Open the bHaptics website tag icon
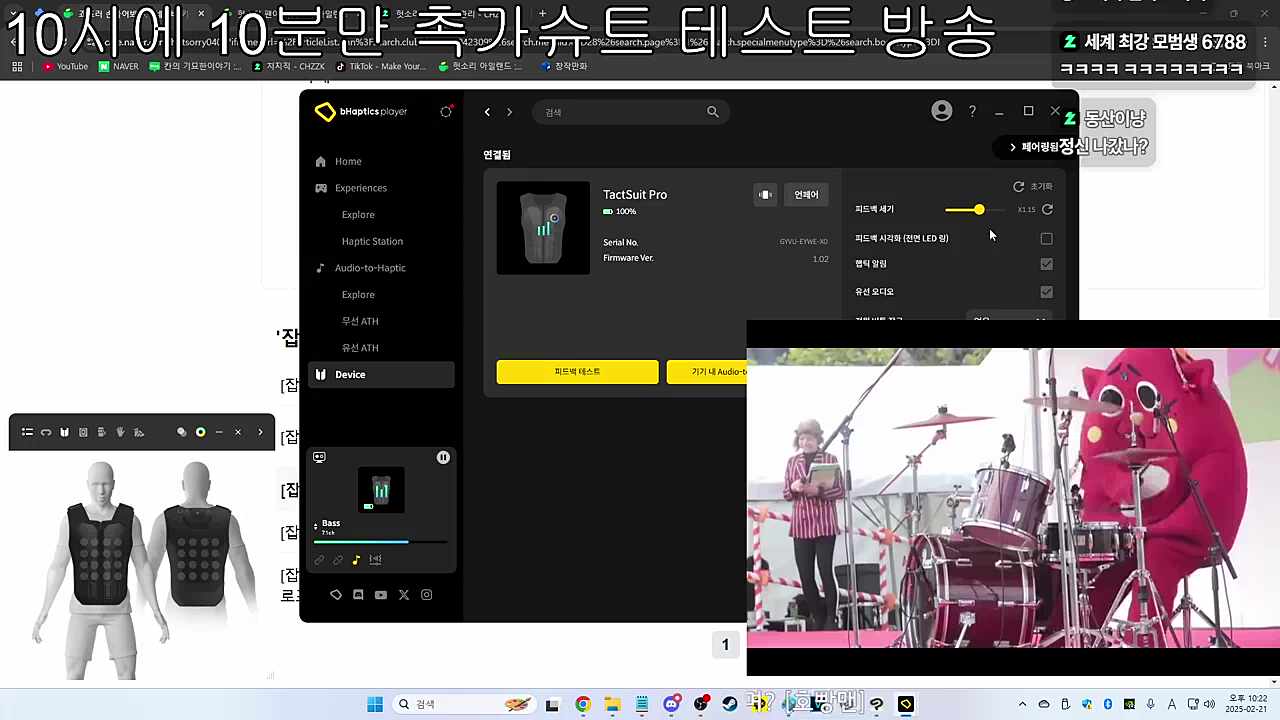1280x720 pixels. (336, 595)
